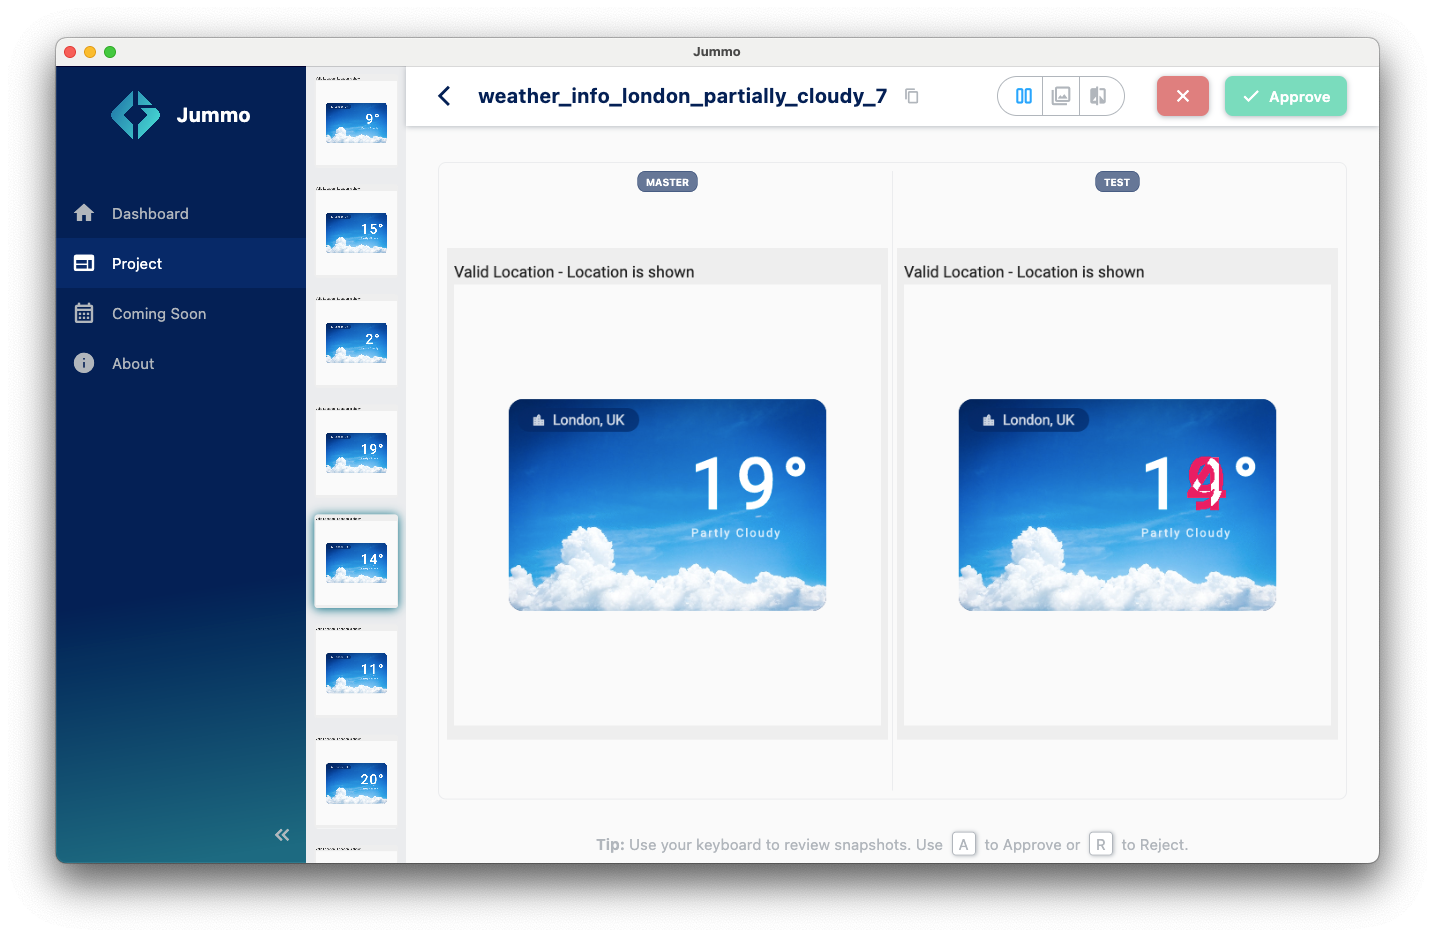Switch to side-by-side comparison view
This screenshot has width=1435, height=937.
pos(1023,96)
